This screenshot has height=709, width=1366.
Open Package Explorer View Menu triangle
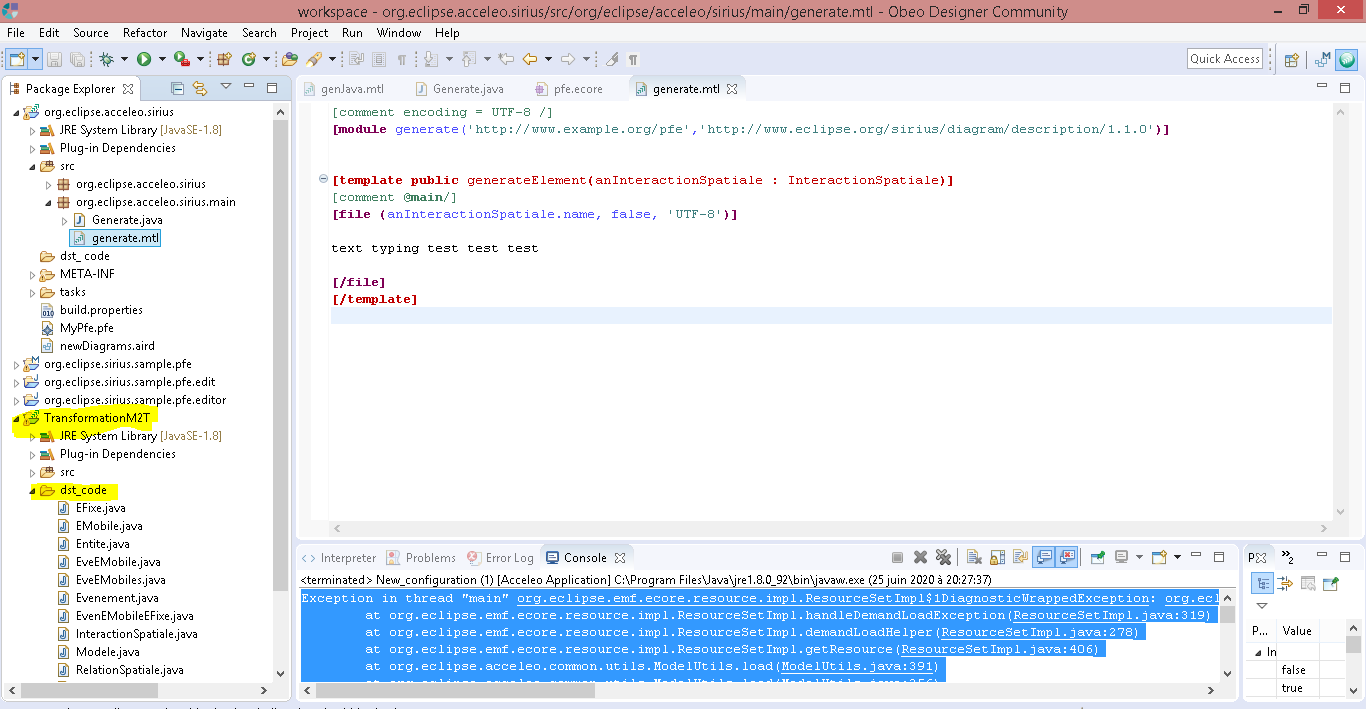[x=226, y=86]
